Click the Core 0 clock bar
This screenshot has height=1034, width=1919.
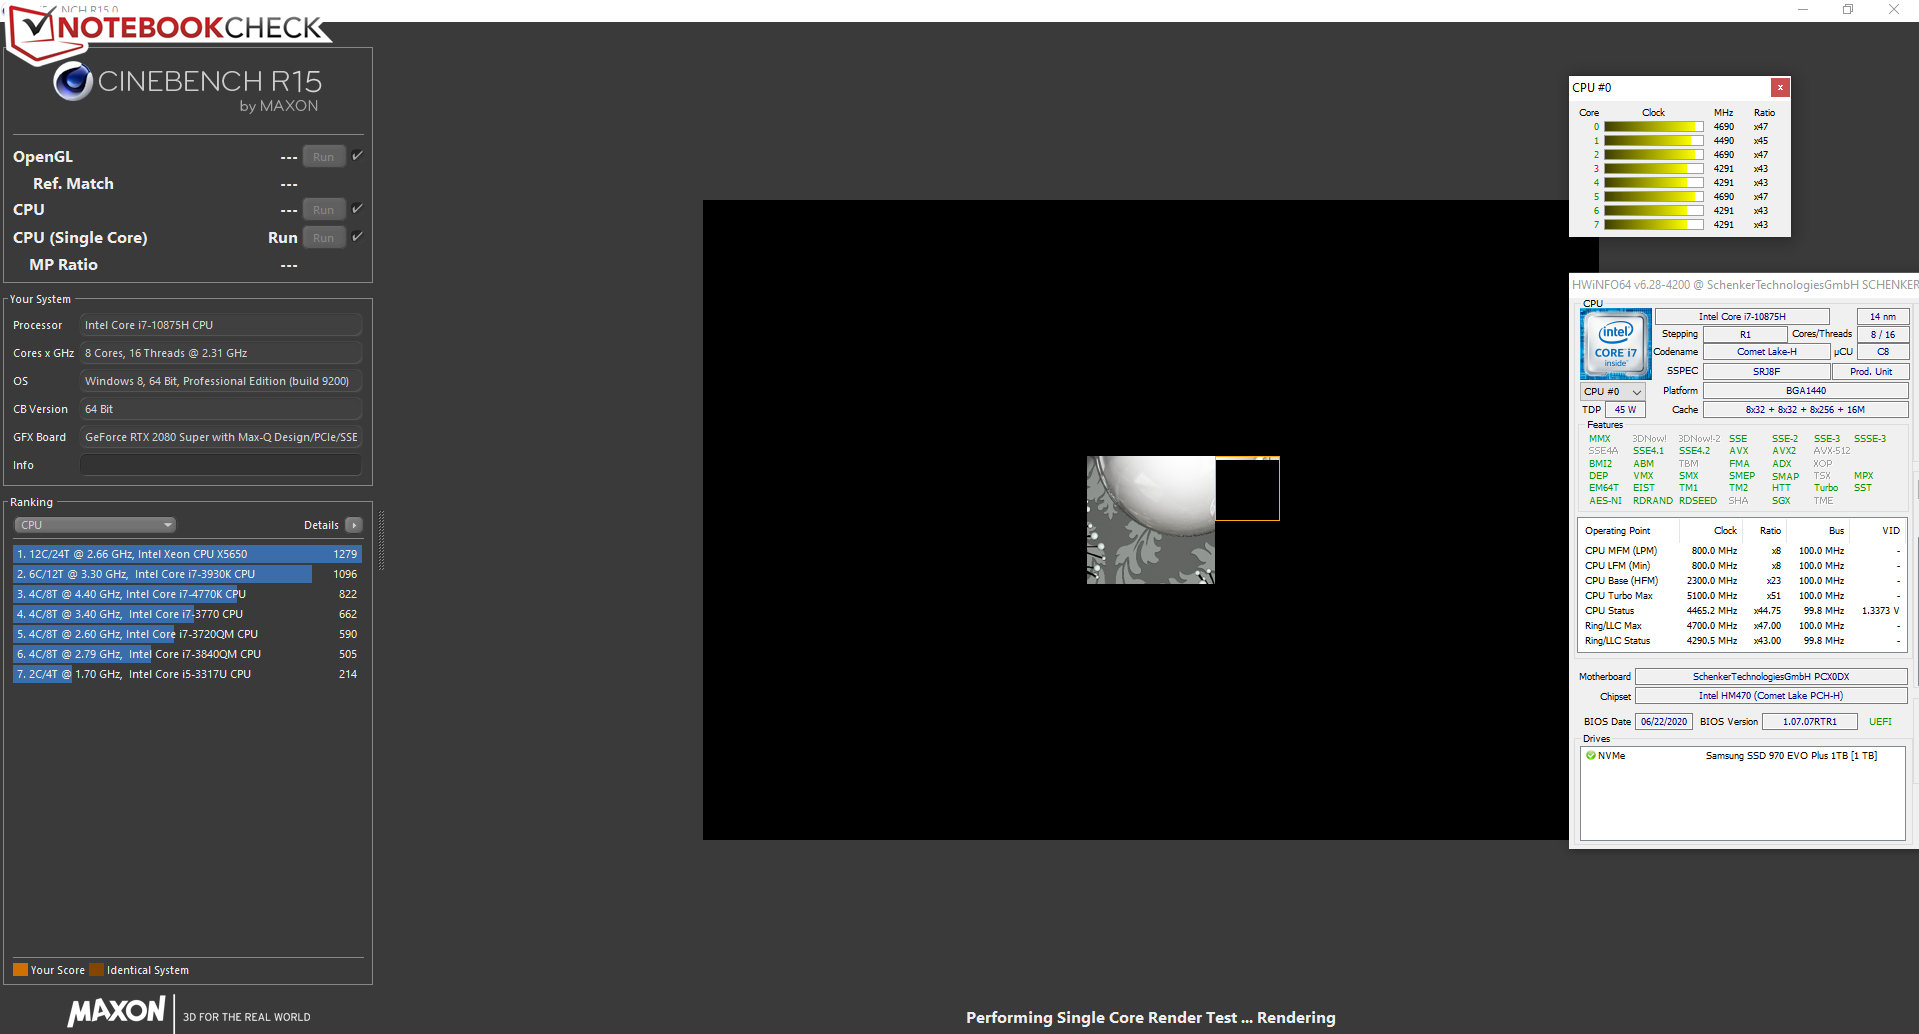1654,127
